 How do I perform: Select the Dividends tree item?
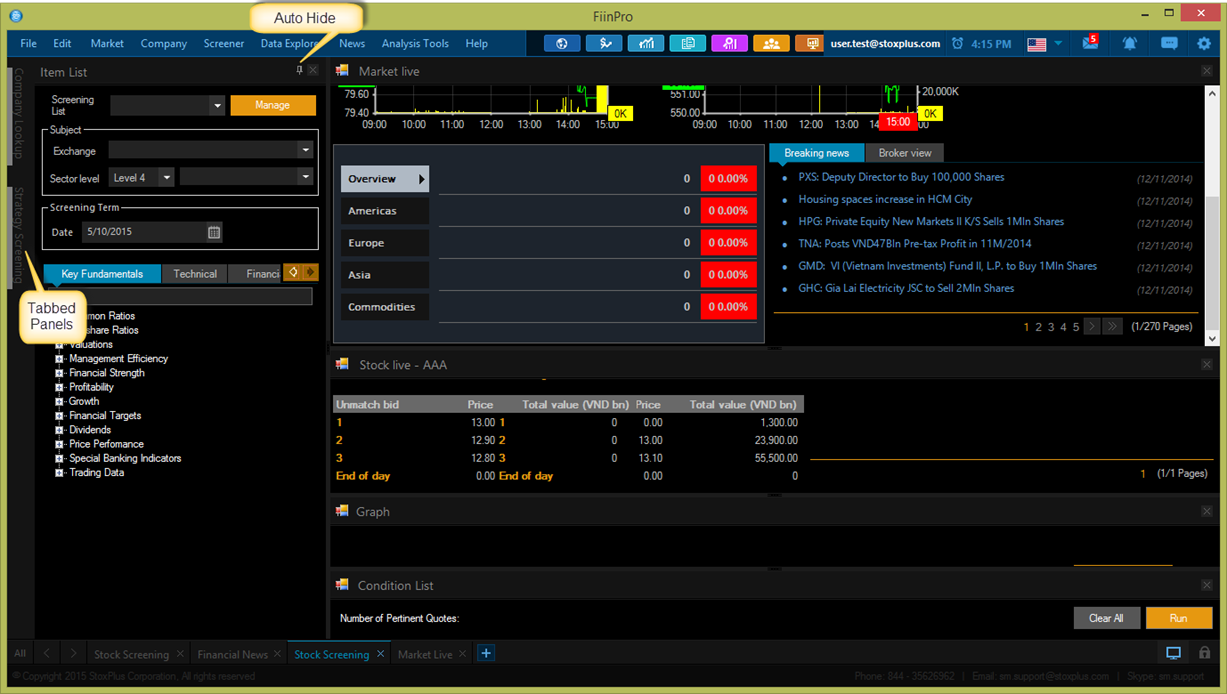90,430
